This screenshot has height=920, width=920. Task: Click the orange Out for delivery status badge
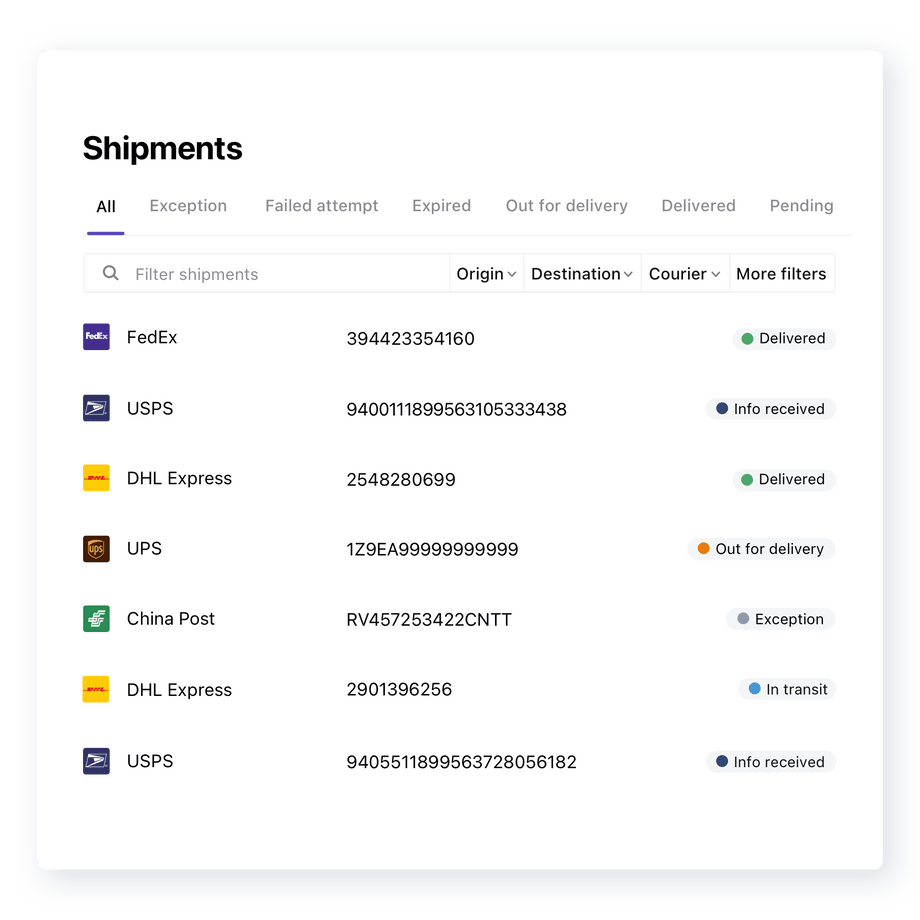pos(761,549)
